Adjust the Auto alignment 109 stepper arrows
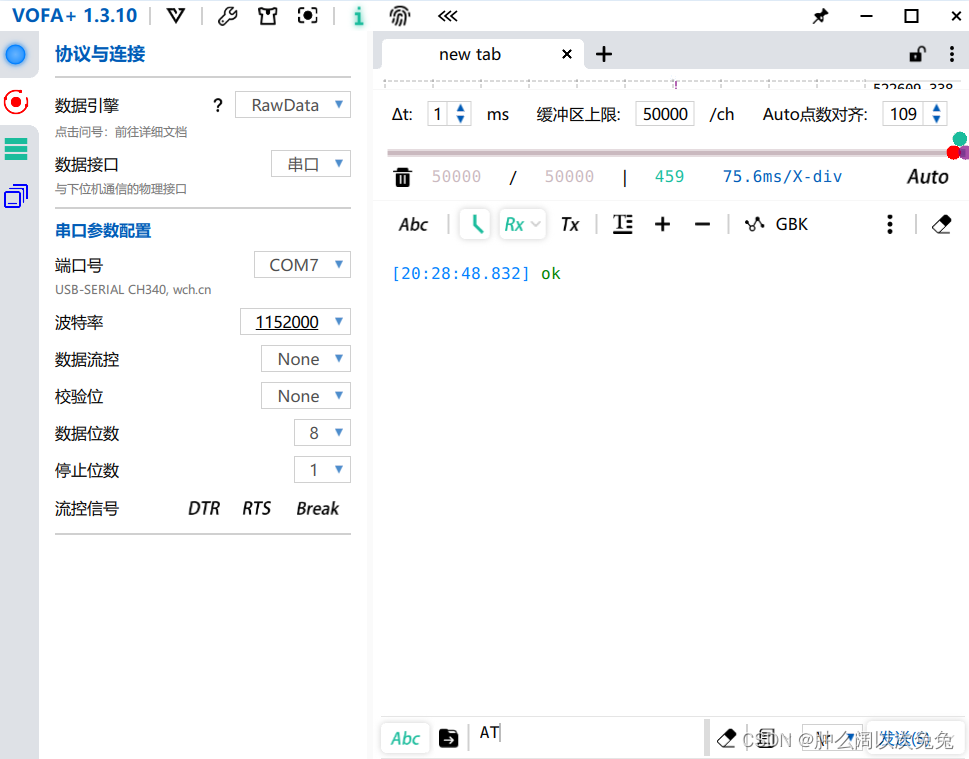The width and height of the screenshot is (969, 759). point(937,114)
